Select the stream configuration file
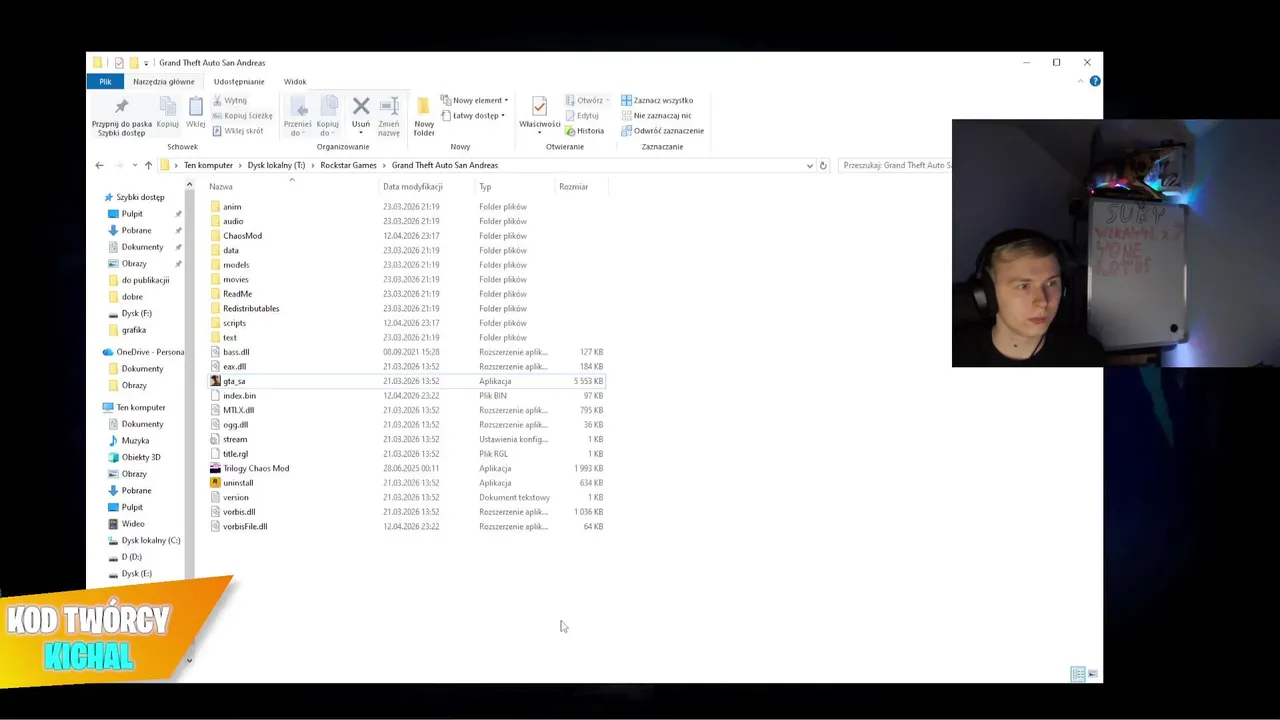1280x720 pixels. pos(235,439)
